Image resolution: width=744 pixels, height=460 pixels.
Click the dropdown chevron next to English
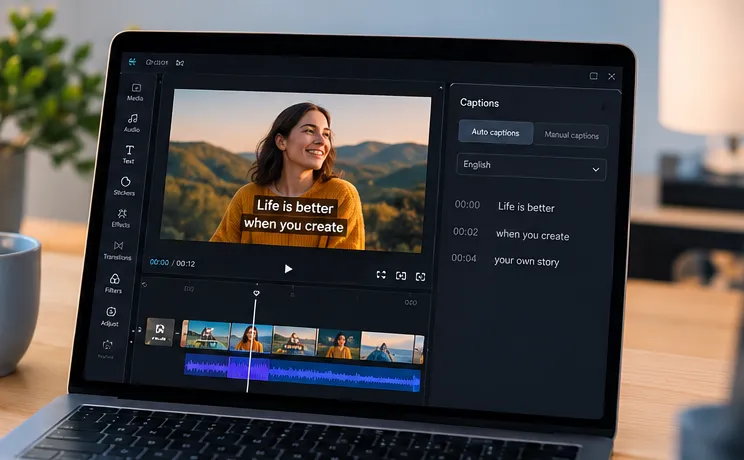pos(595,169)
